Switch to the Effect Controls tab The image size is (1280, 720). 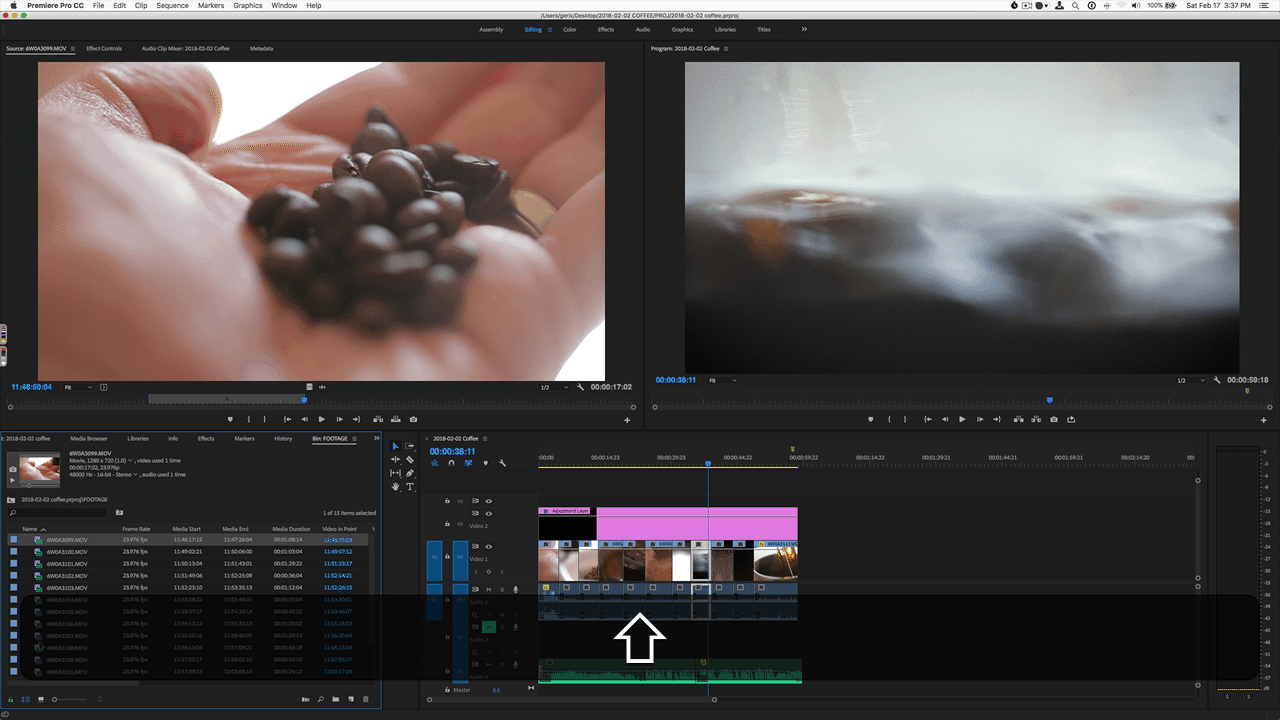[104, 48]
